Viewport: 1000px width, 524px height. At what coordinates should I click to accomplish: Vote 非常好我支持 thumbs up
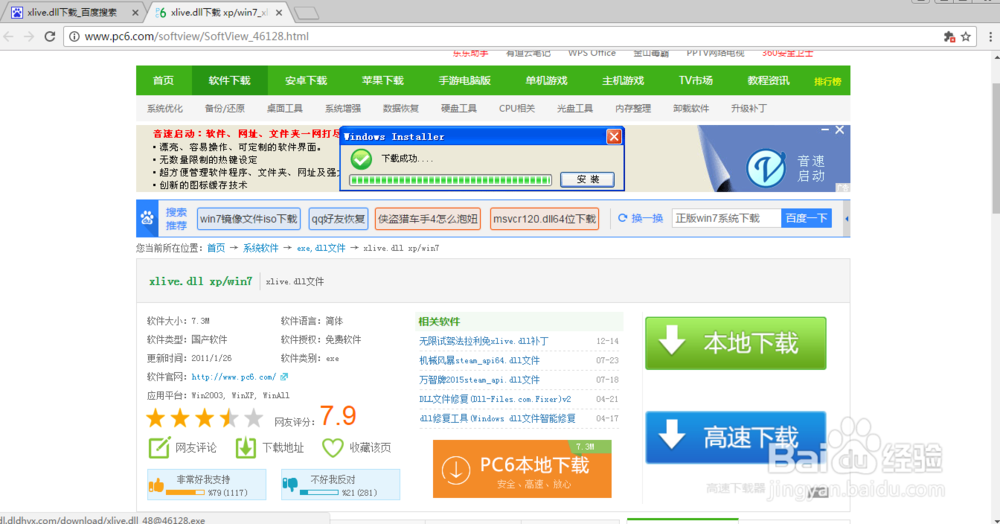(207, 484)
